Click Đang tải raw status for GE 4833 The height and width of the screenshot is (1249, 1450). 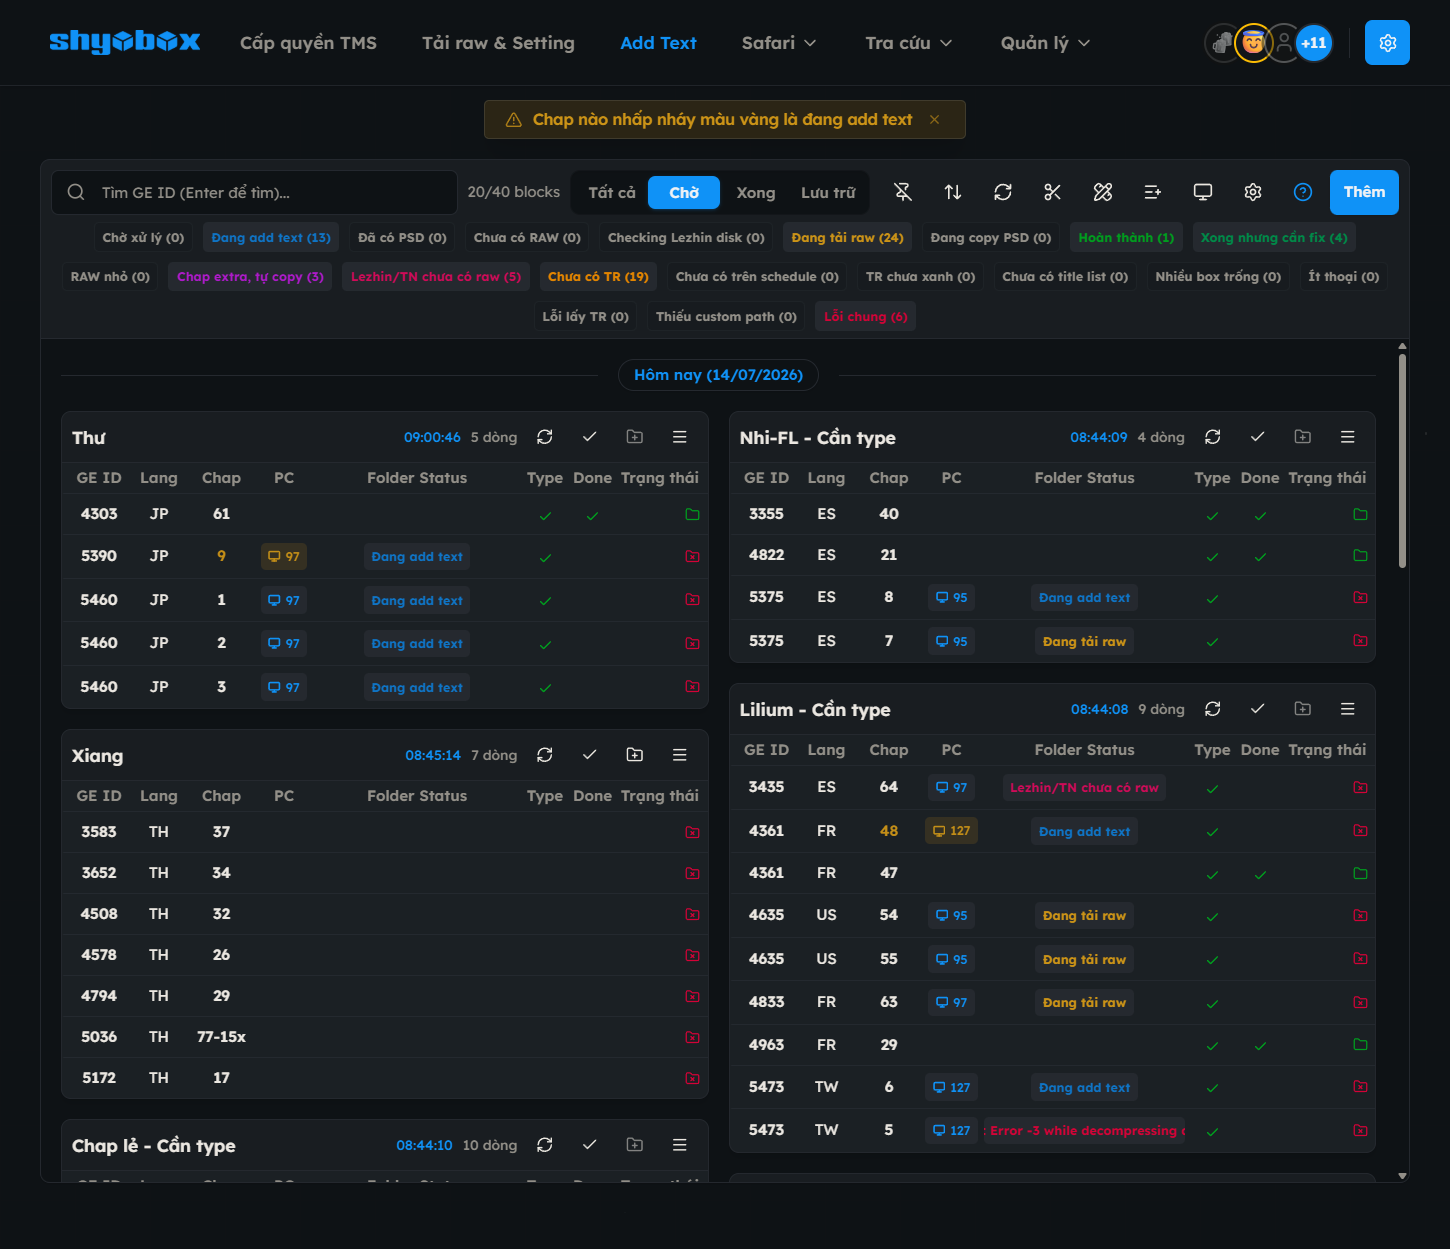click(1084, 1003)
